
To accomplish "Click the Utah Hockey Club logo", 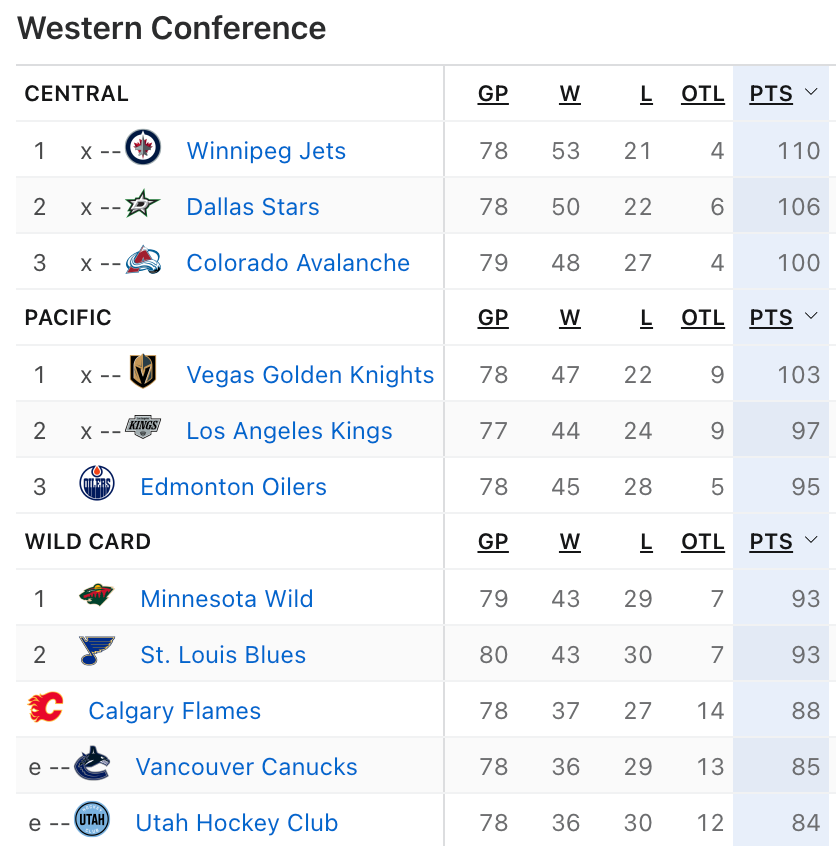I will (x=92, y=819).
